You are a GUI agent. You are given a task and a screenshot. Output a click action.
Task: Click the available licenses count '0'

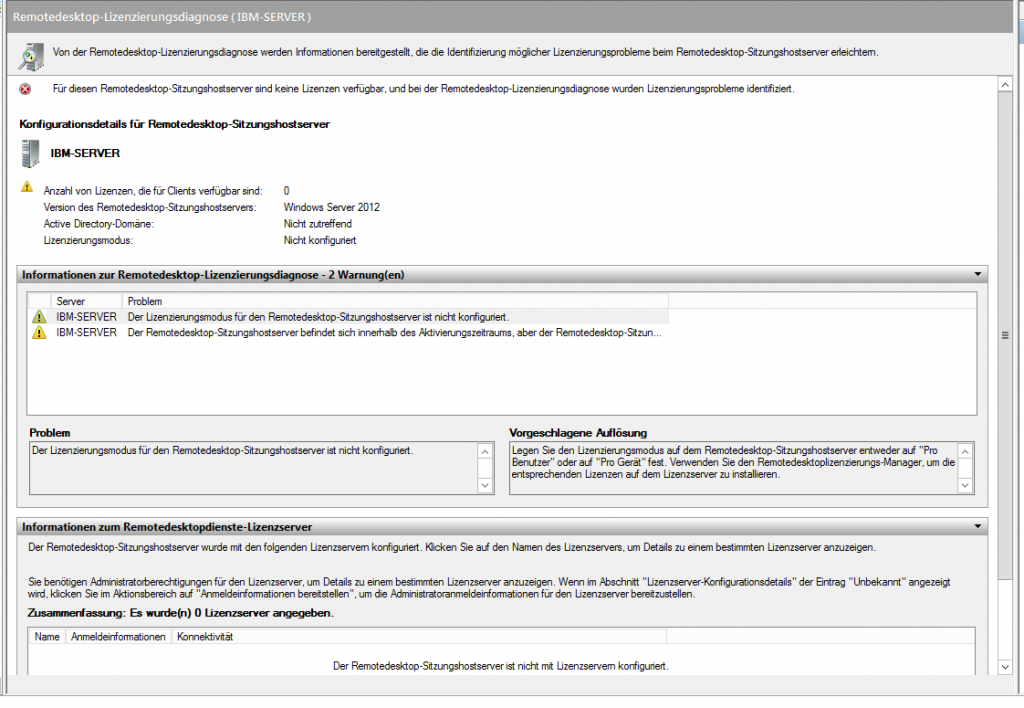286,191
